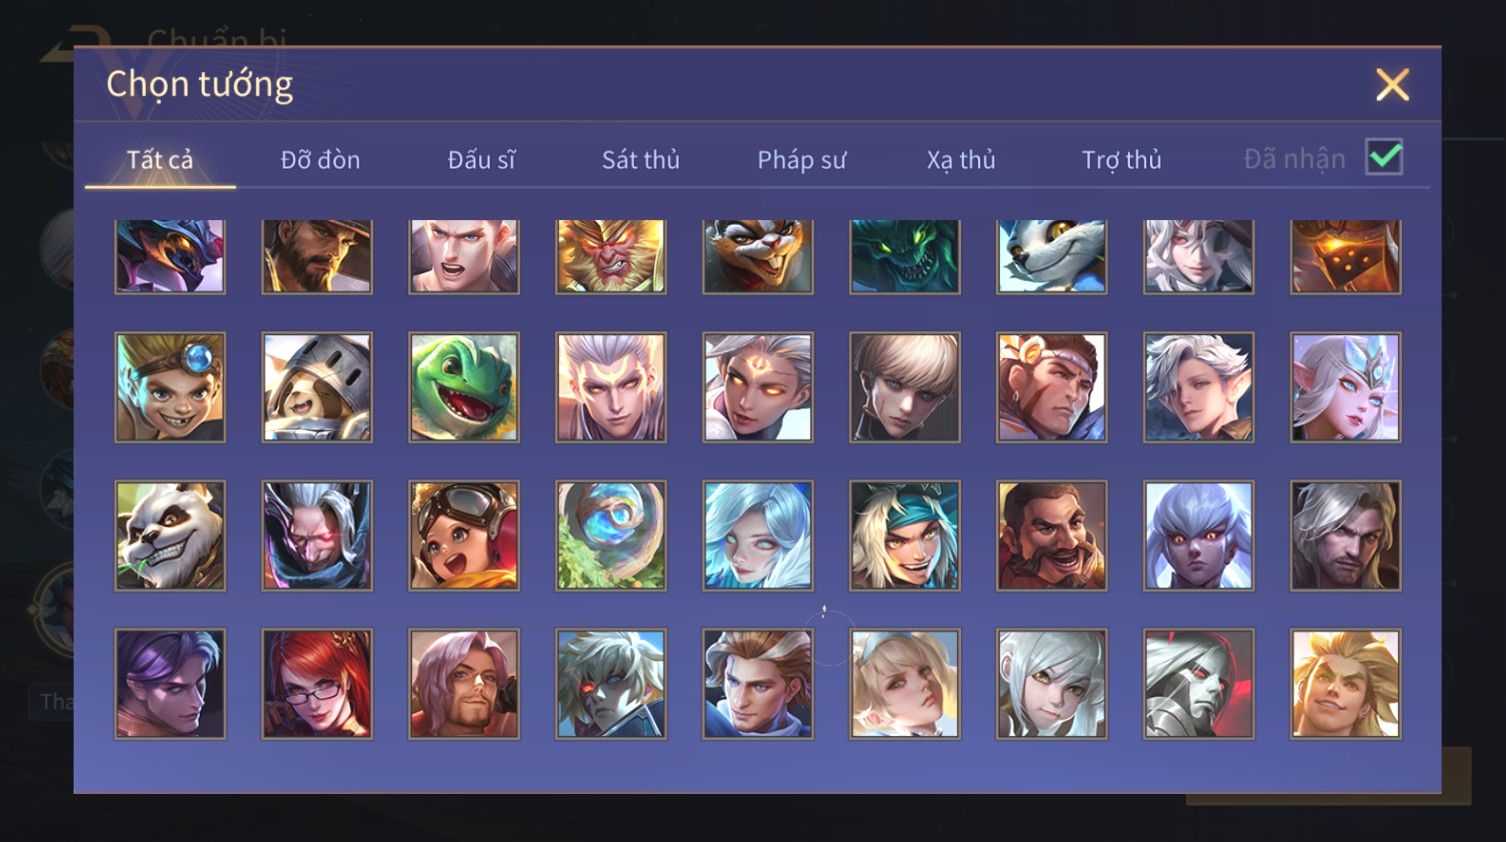Pick the white wolf hero portrait
This screenshot has width=1506, height=842.
(x=1052, y=256)
